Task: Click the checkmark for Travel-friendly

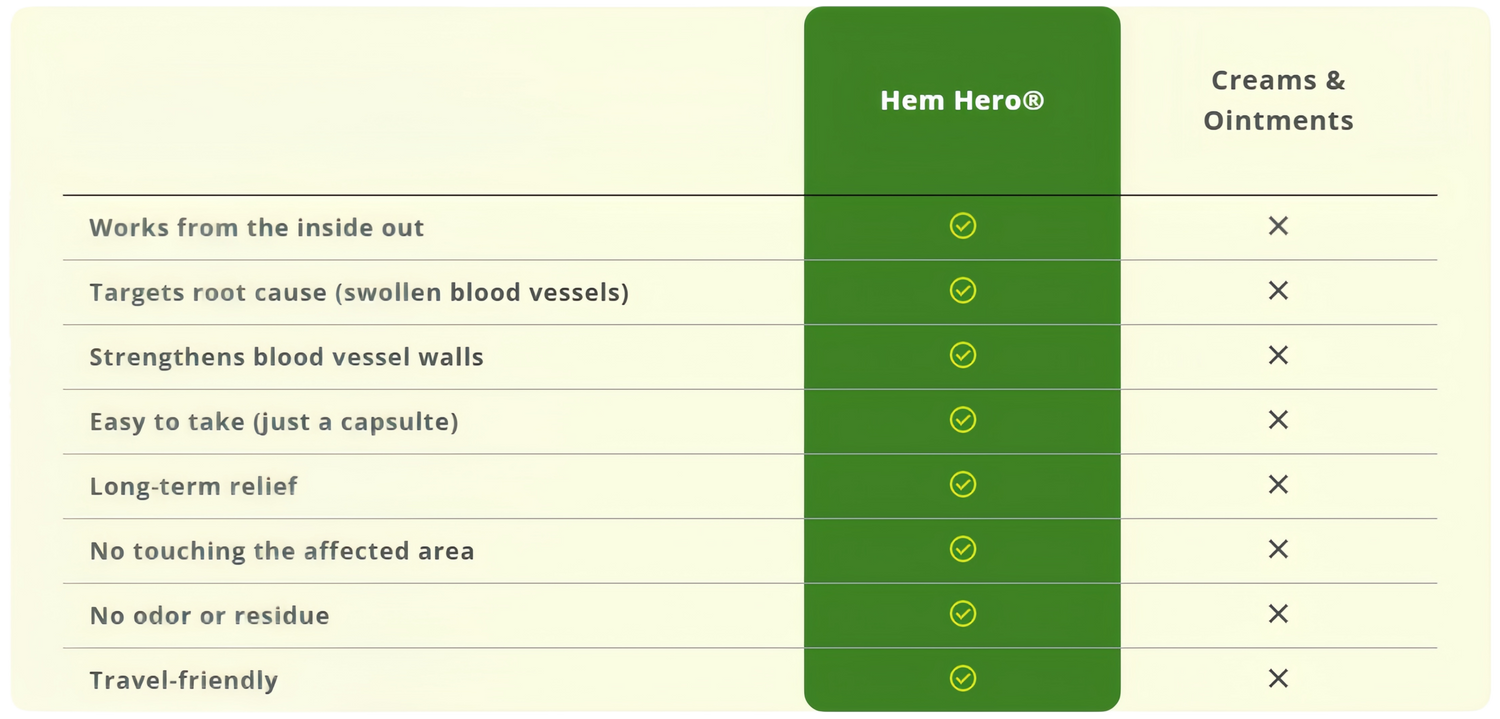Action: click(962, 679)
